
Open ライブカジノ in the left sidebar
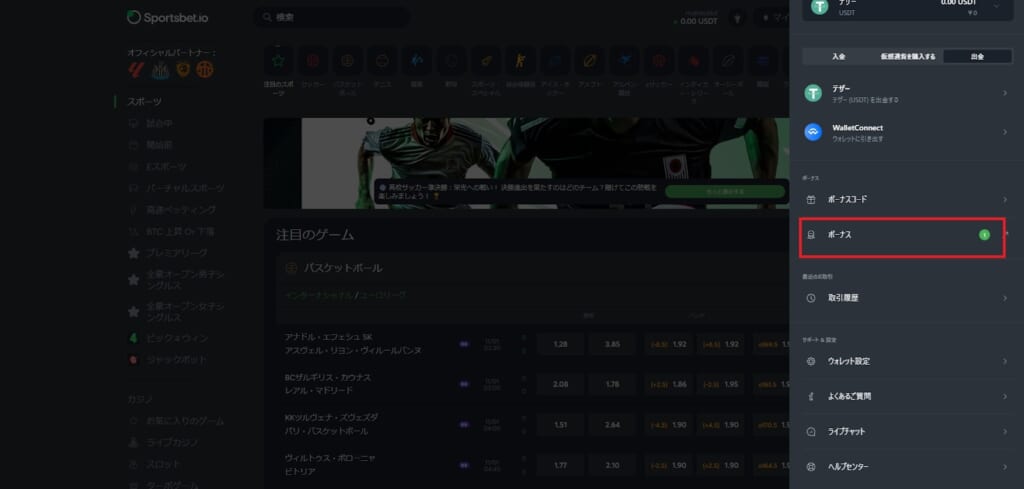[170, 443]
